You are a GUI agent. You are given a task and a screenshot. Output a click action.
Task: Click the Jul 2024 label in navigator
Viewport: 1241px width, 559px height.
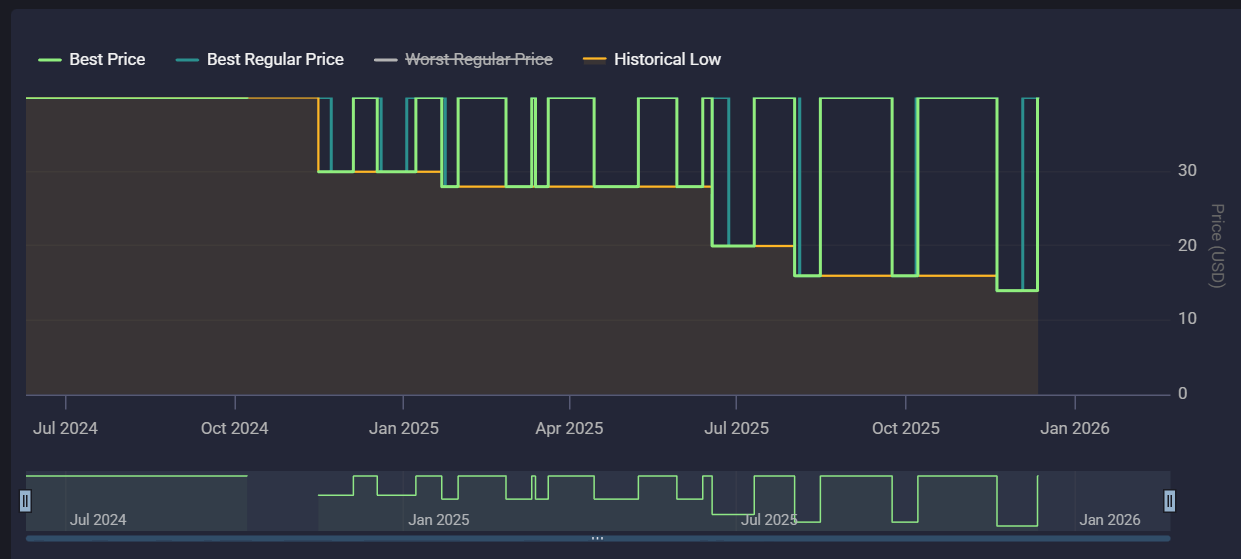click(98, 520)
